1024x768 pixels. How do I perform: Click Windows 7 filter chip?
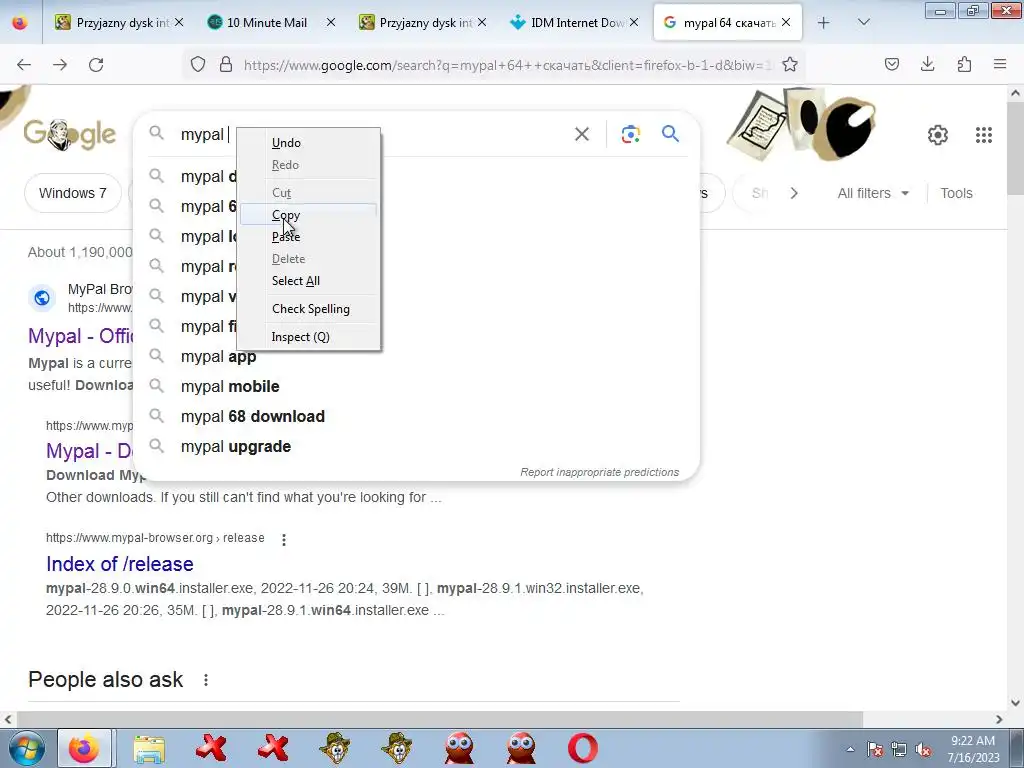72,193
